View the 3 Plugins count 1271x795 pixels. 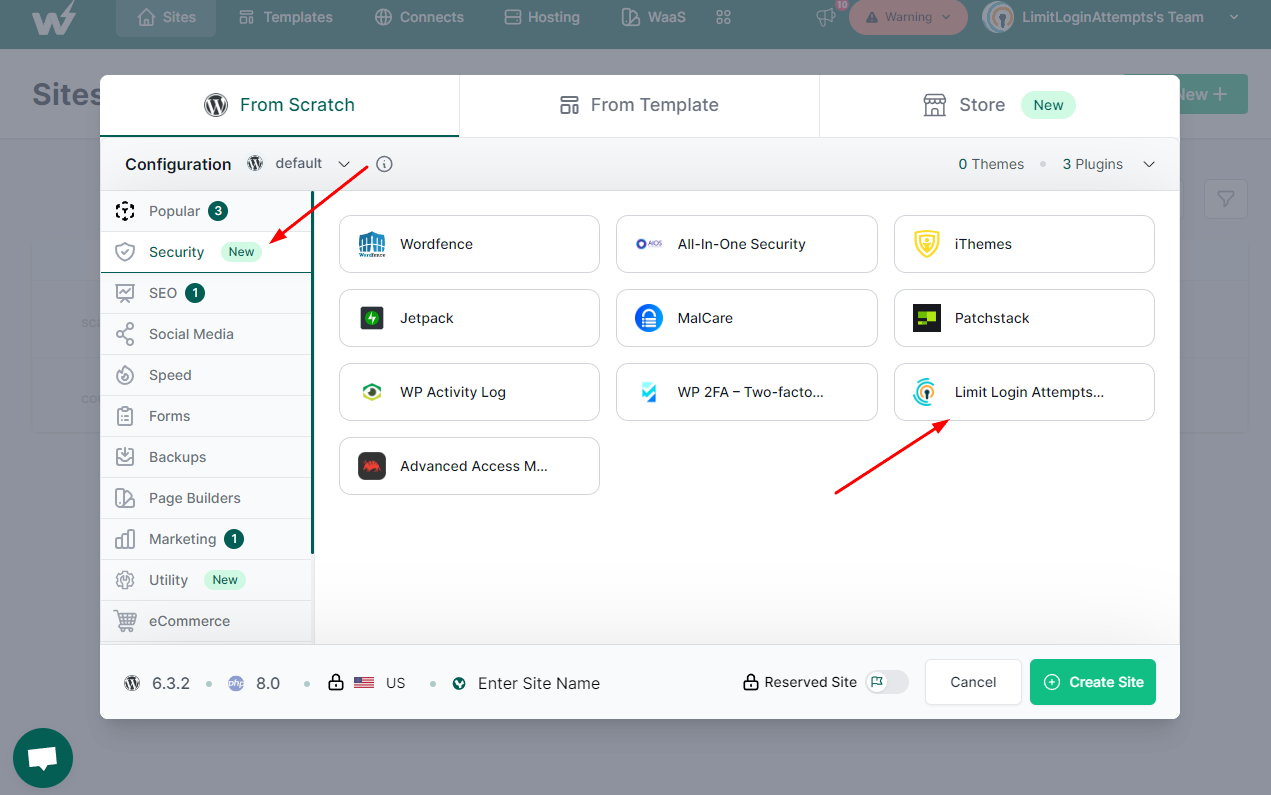[1092, 164]
